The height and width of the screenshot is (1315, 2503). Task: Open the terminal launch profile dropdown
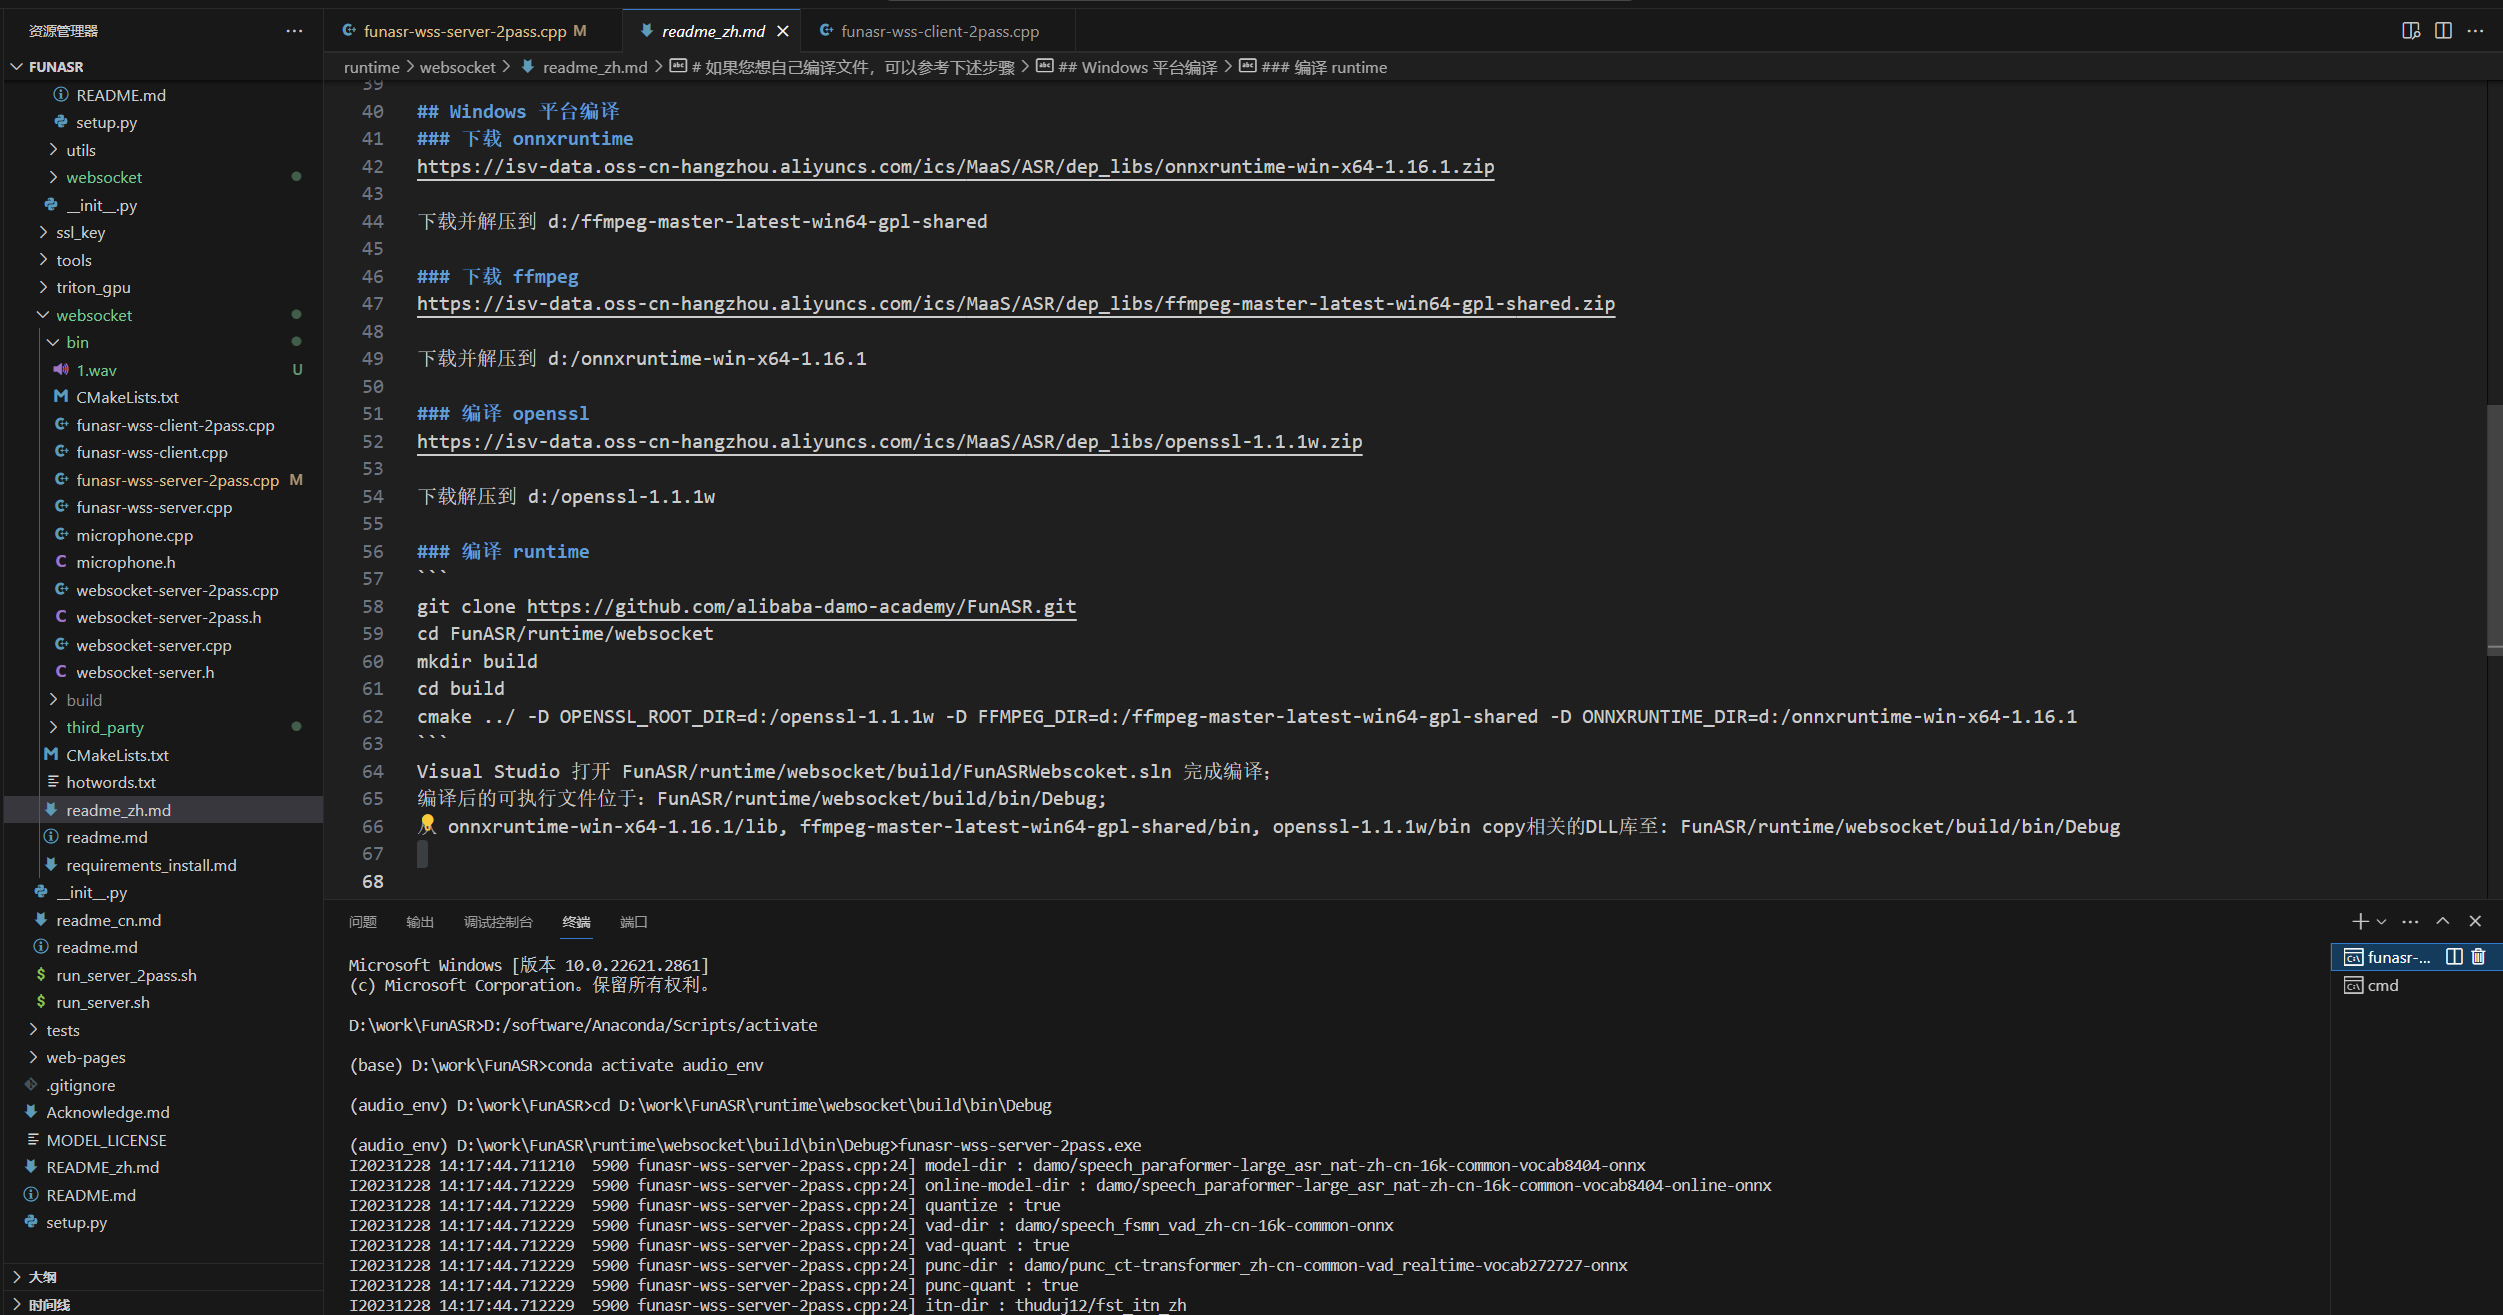(x=2381, y=921)
